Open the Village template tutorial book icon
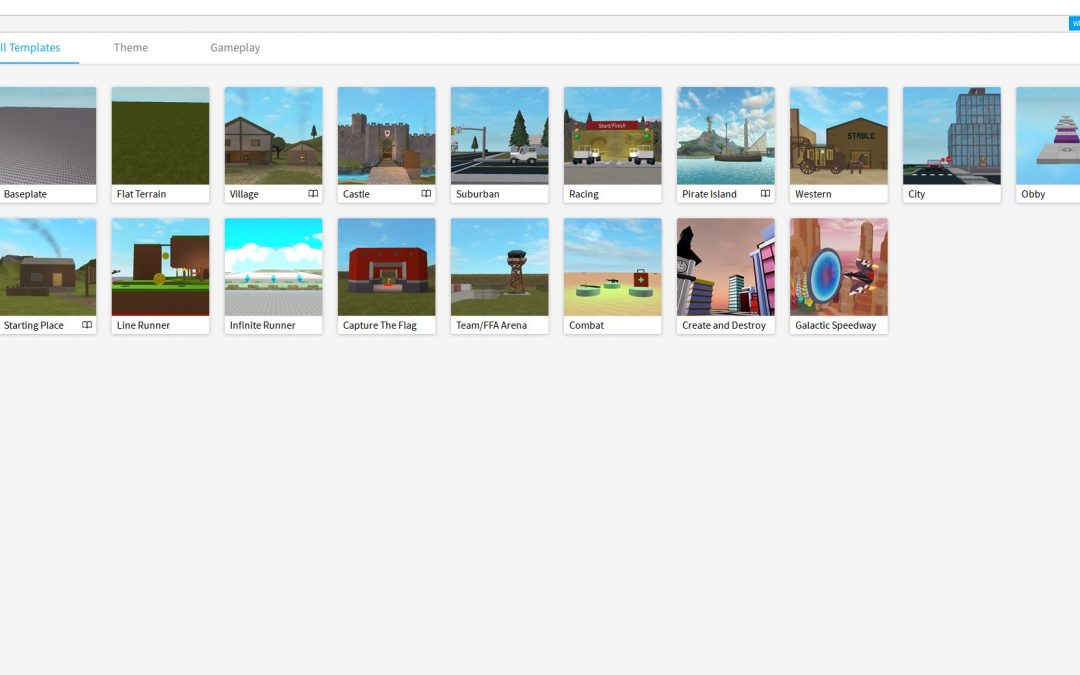This screenshot has width=1080, height=675. (x=313, y=194)
